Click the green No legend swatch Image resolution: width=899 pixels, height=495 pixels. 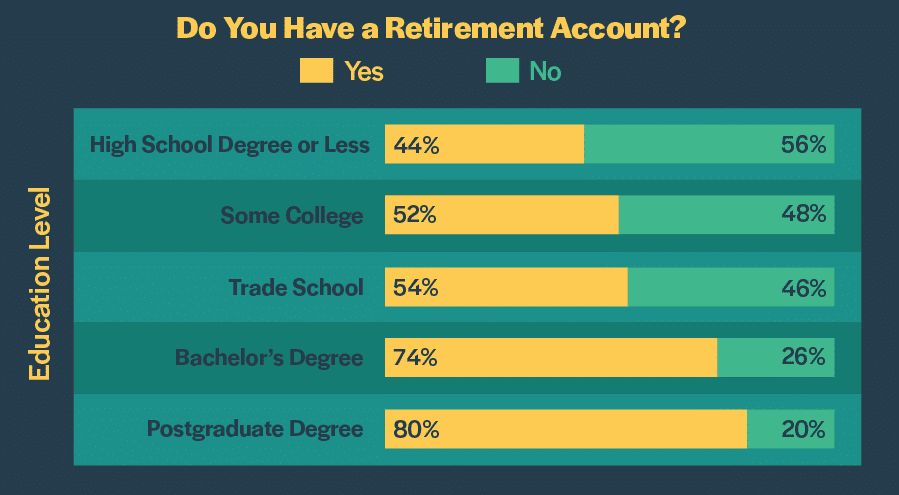(502, 71)
